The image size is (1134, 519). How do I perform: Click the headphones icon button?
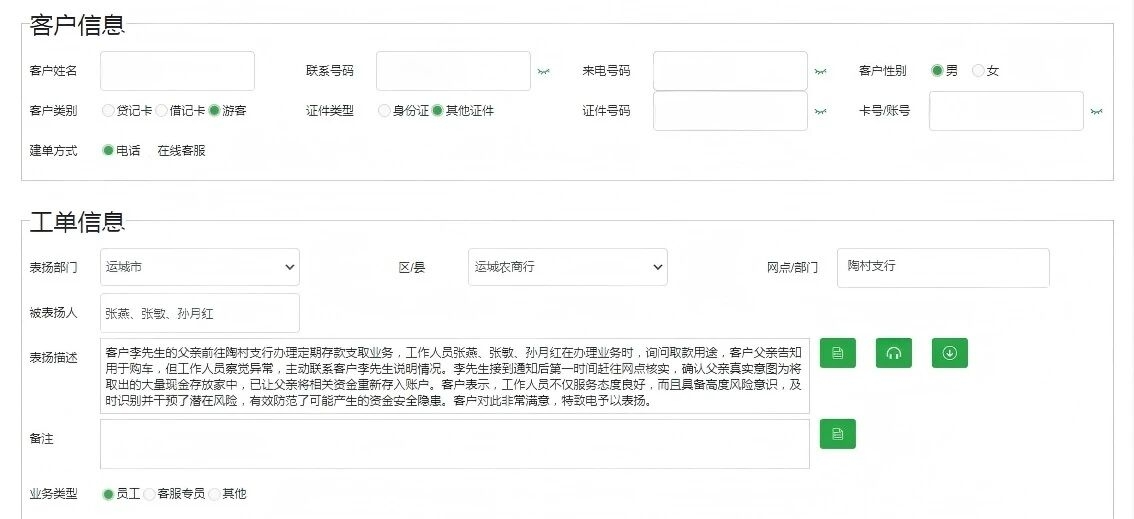point(894,353)
